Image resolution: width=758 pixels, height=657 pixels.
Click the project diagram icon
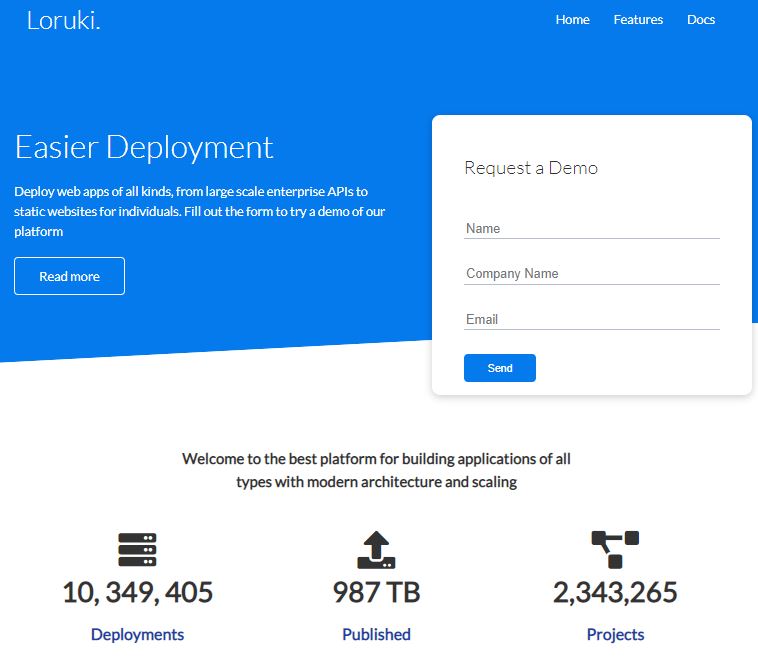point(615,550)
